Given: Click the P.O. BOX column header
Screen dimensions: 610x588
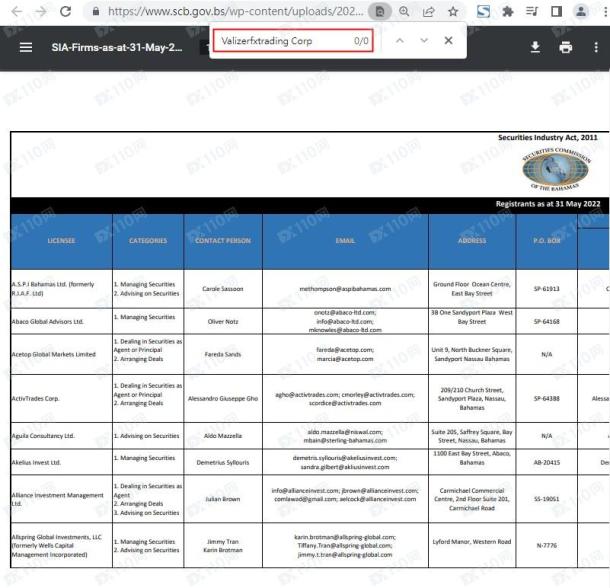Looking at the screenshot, I should [x=547, y=241].
